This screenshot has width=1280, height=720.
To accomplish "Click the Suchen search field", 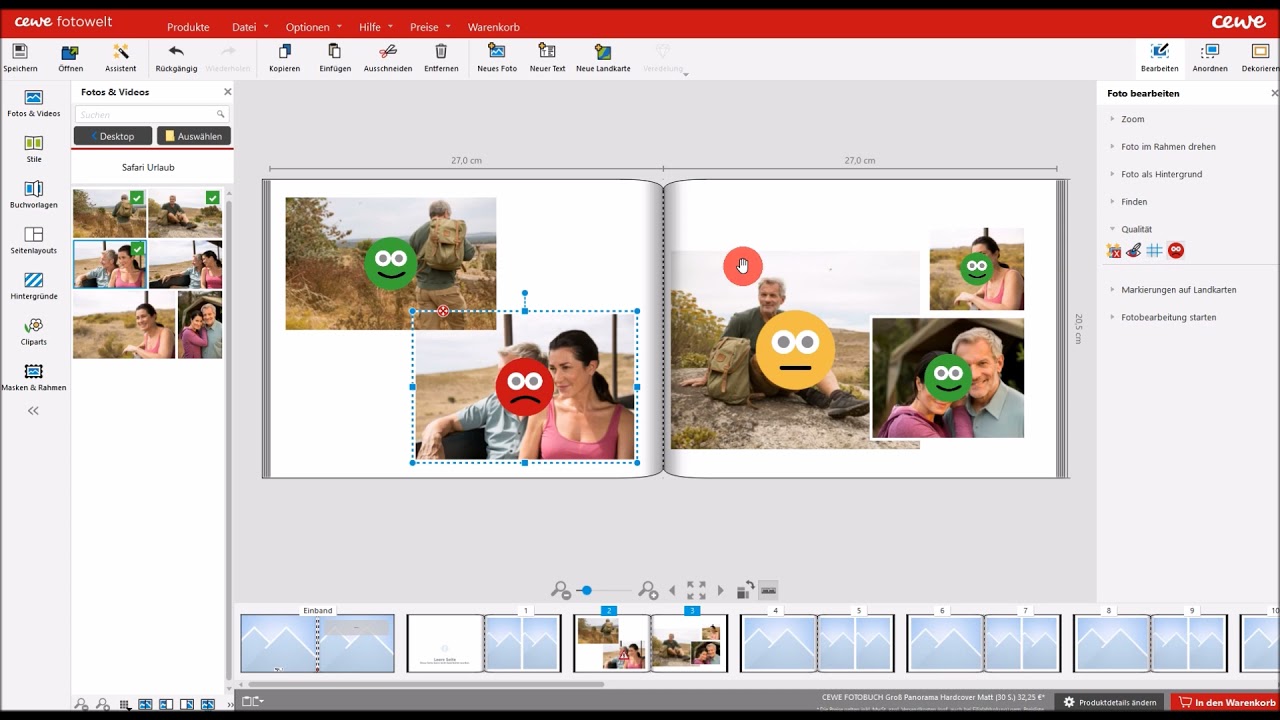I will (x=151, y=114).
